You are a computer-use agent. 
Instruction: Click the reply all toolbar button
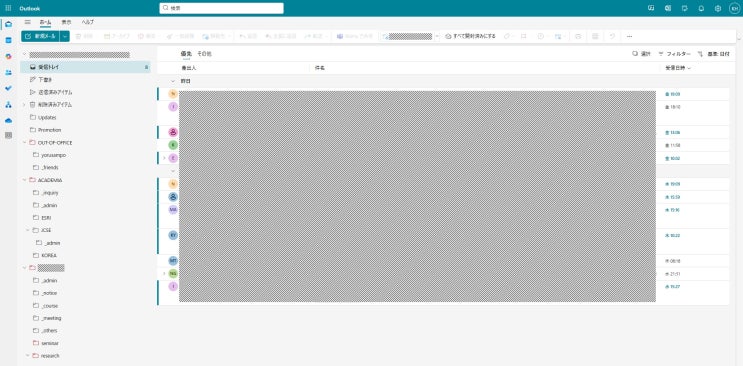pos(281,36)
